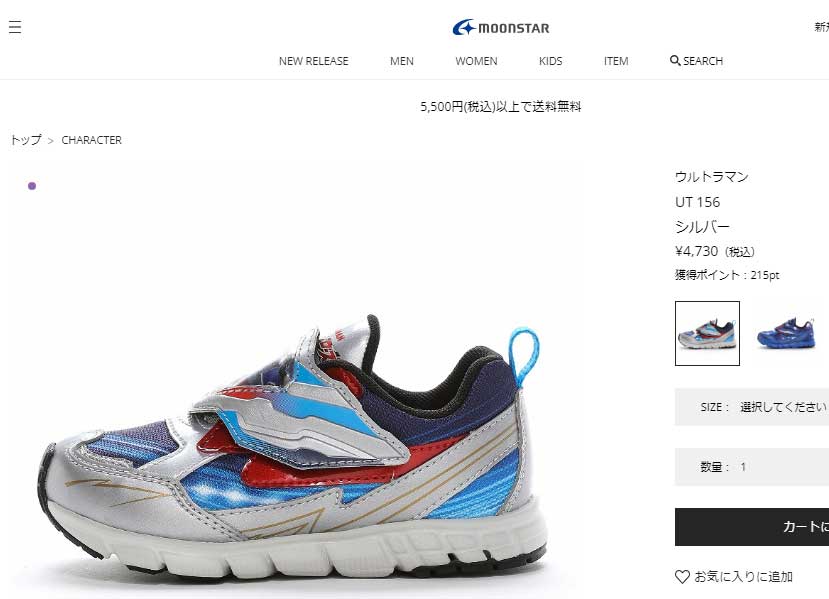Expand the SIZE dropdown

pos(752,407)
